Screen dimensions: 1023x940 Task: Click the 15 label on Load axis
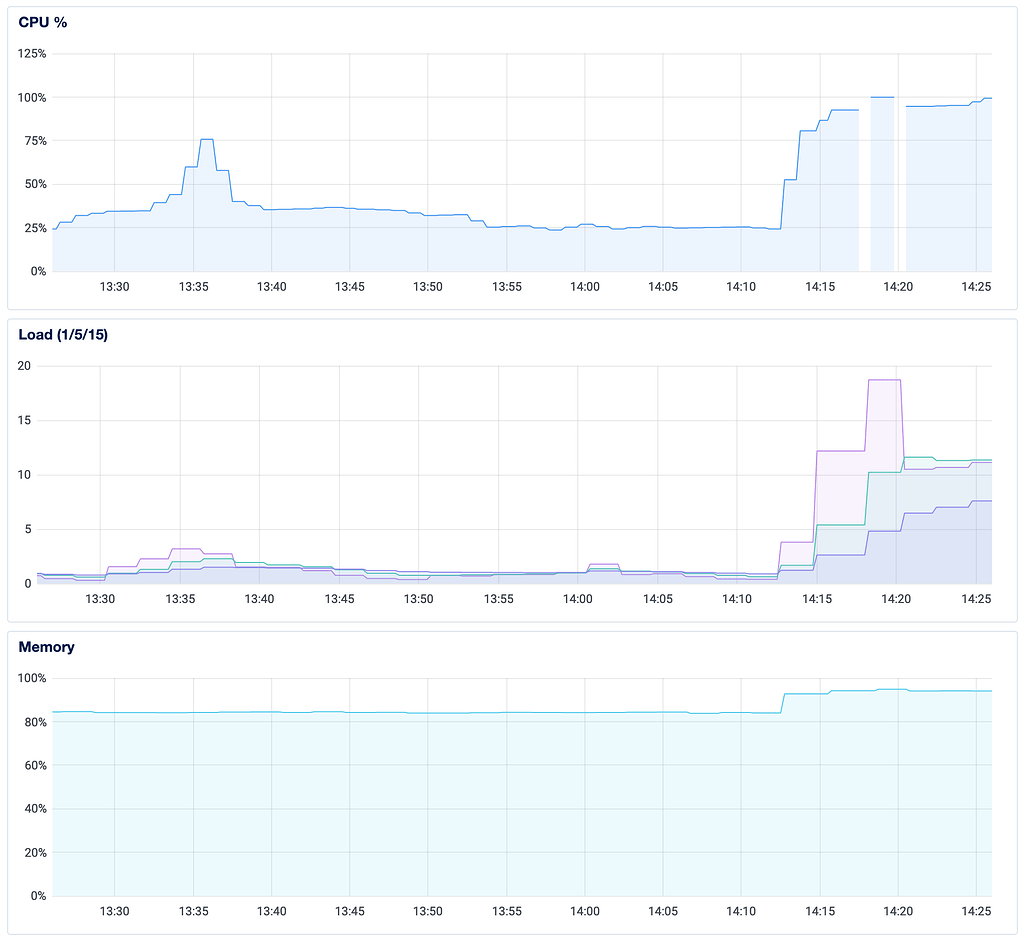click(x=24, y=420)
